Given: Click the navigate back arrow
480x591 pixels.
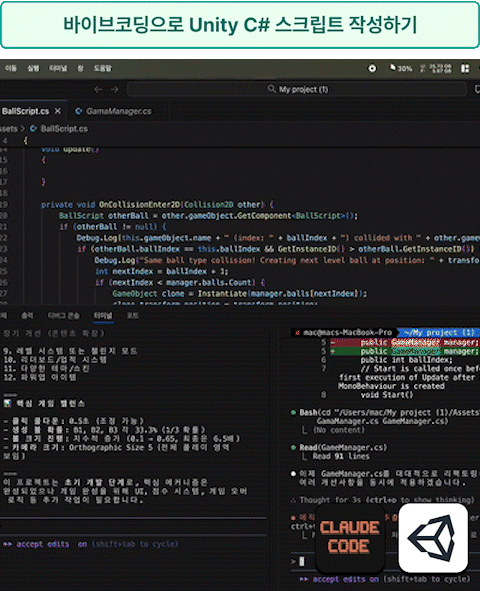Looking at the screenshot, I should tap(98, 89).
